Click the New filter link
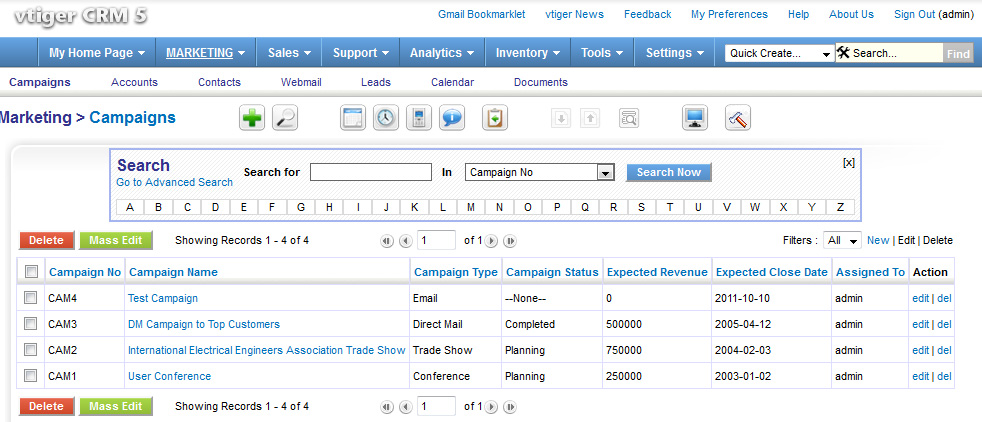The width and height of the screenshot is (982, 422). click(878, 240)
